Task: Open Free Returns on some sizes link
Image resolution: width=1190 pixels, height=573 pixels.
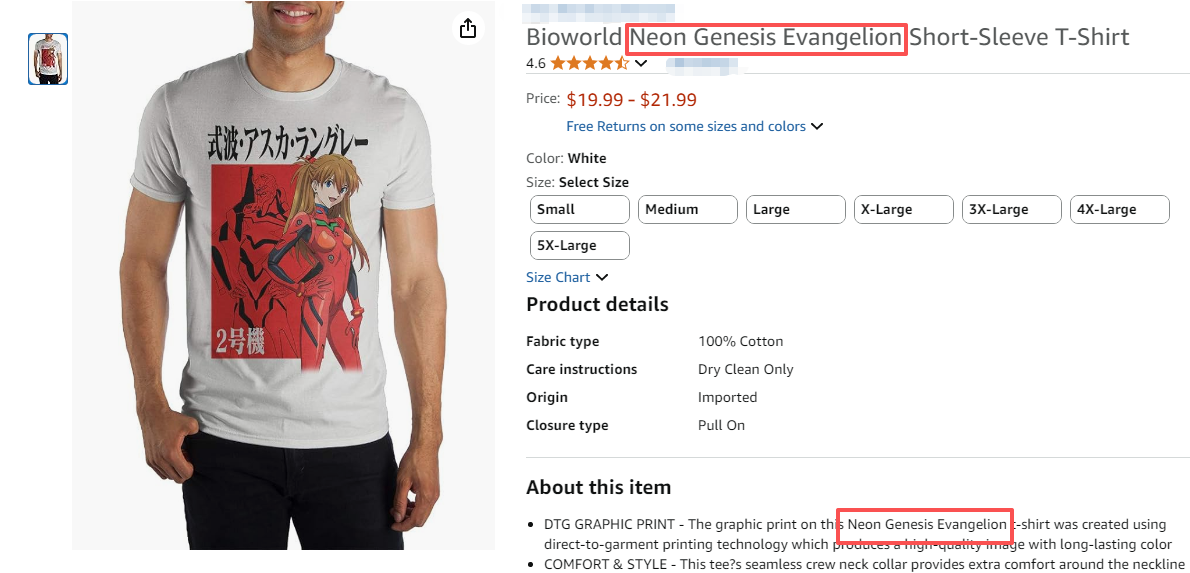Action: coord(686,126)
